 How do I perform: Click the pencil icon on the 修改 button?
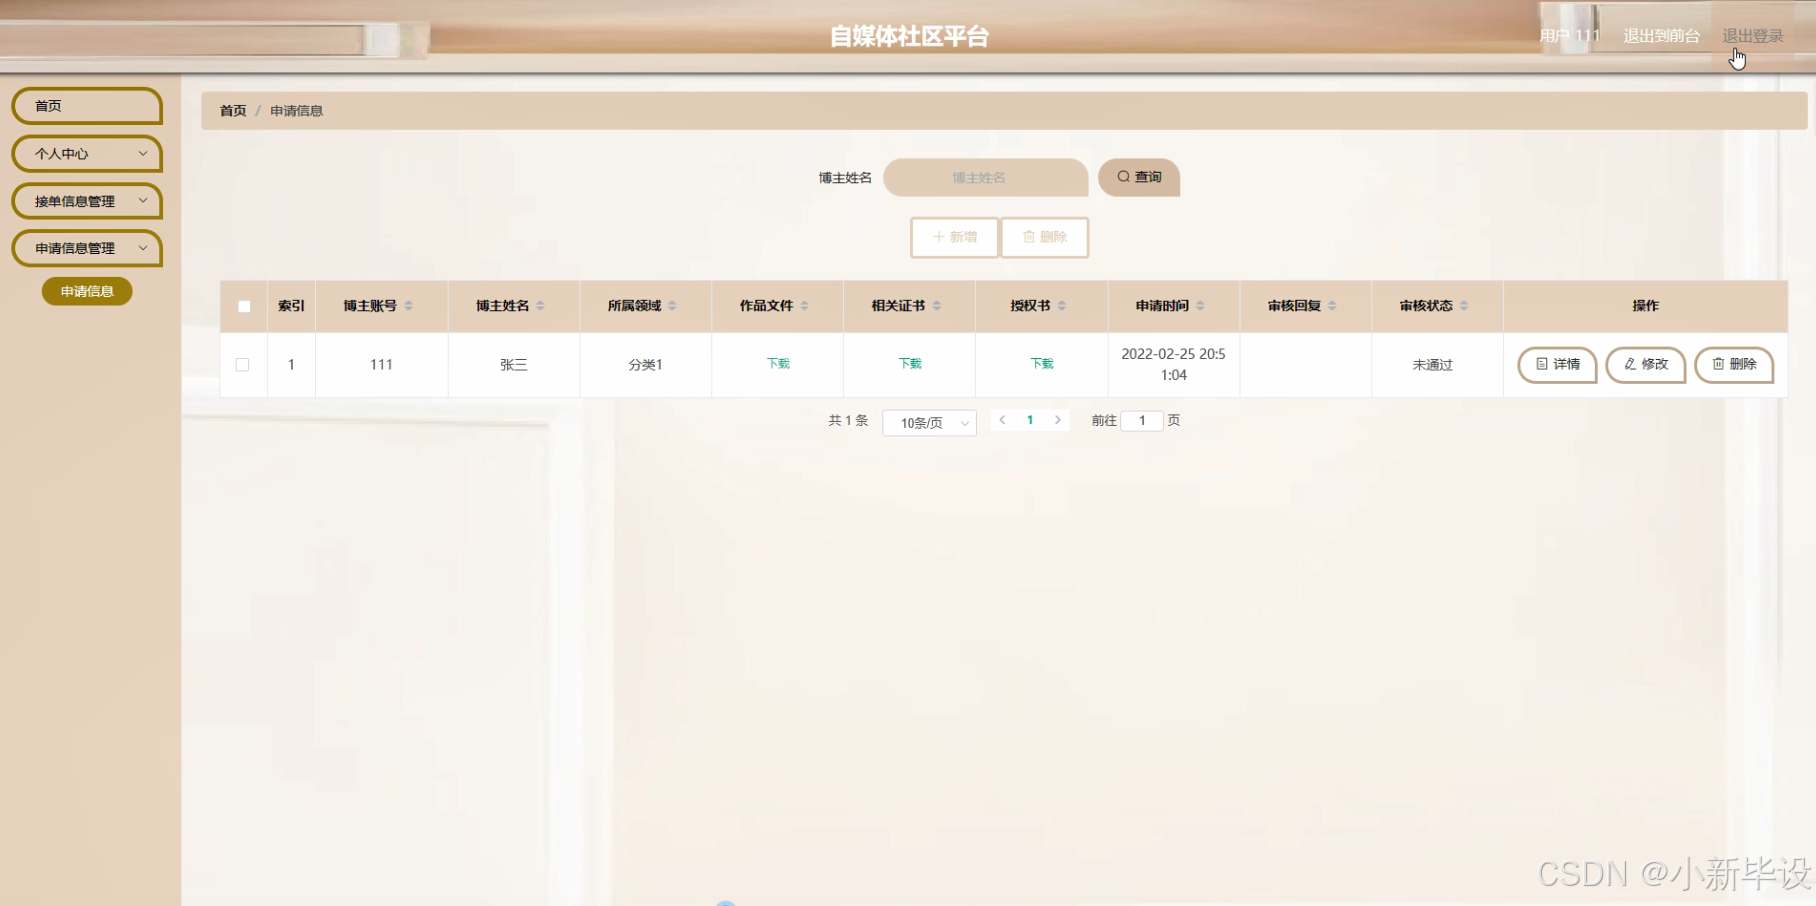coord(1630,365)
